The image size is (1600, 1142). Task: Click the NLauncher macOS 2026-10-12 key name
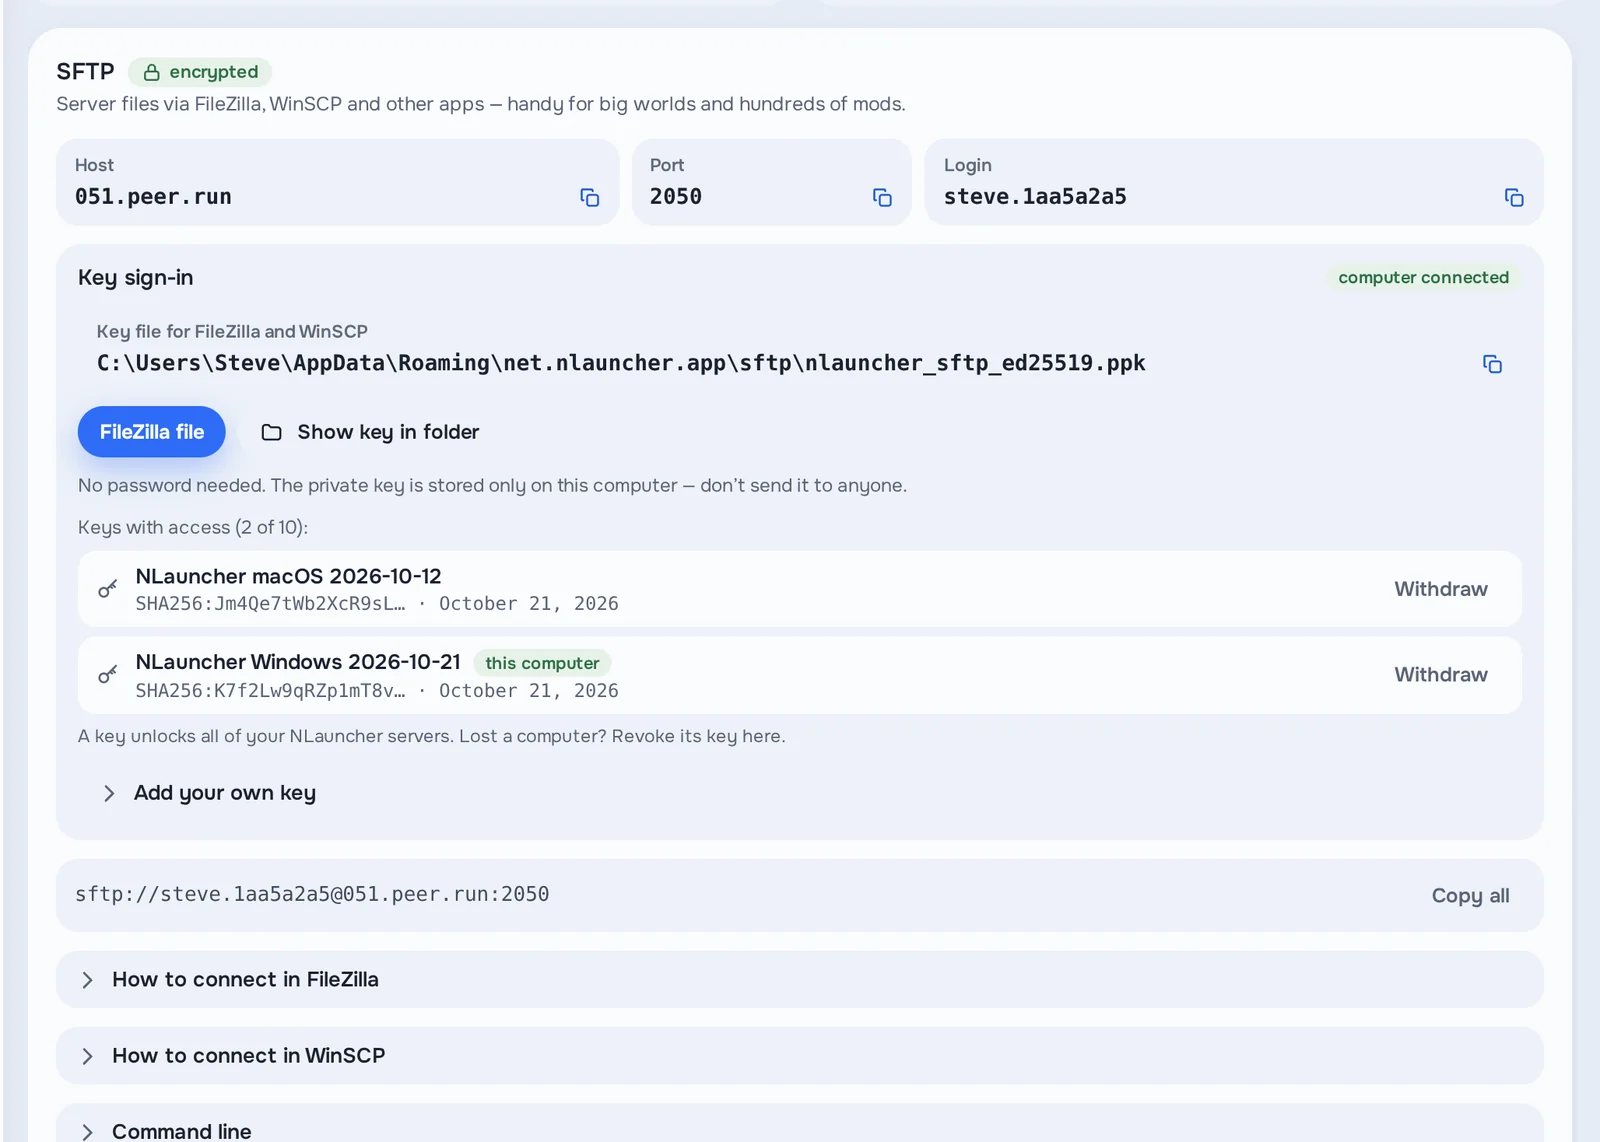pos(288,576)
